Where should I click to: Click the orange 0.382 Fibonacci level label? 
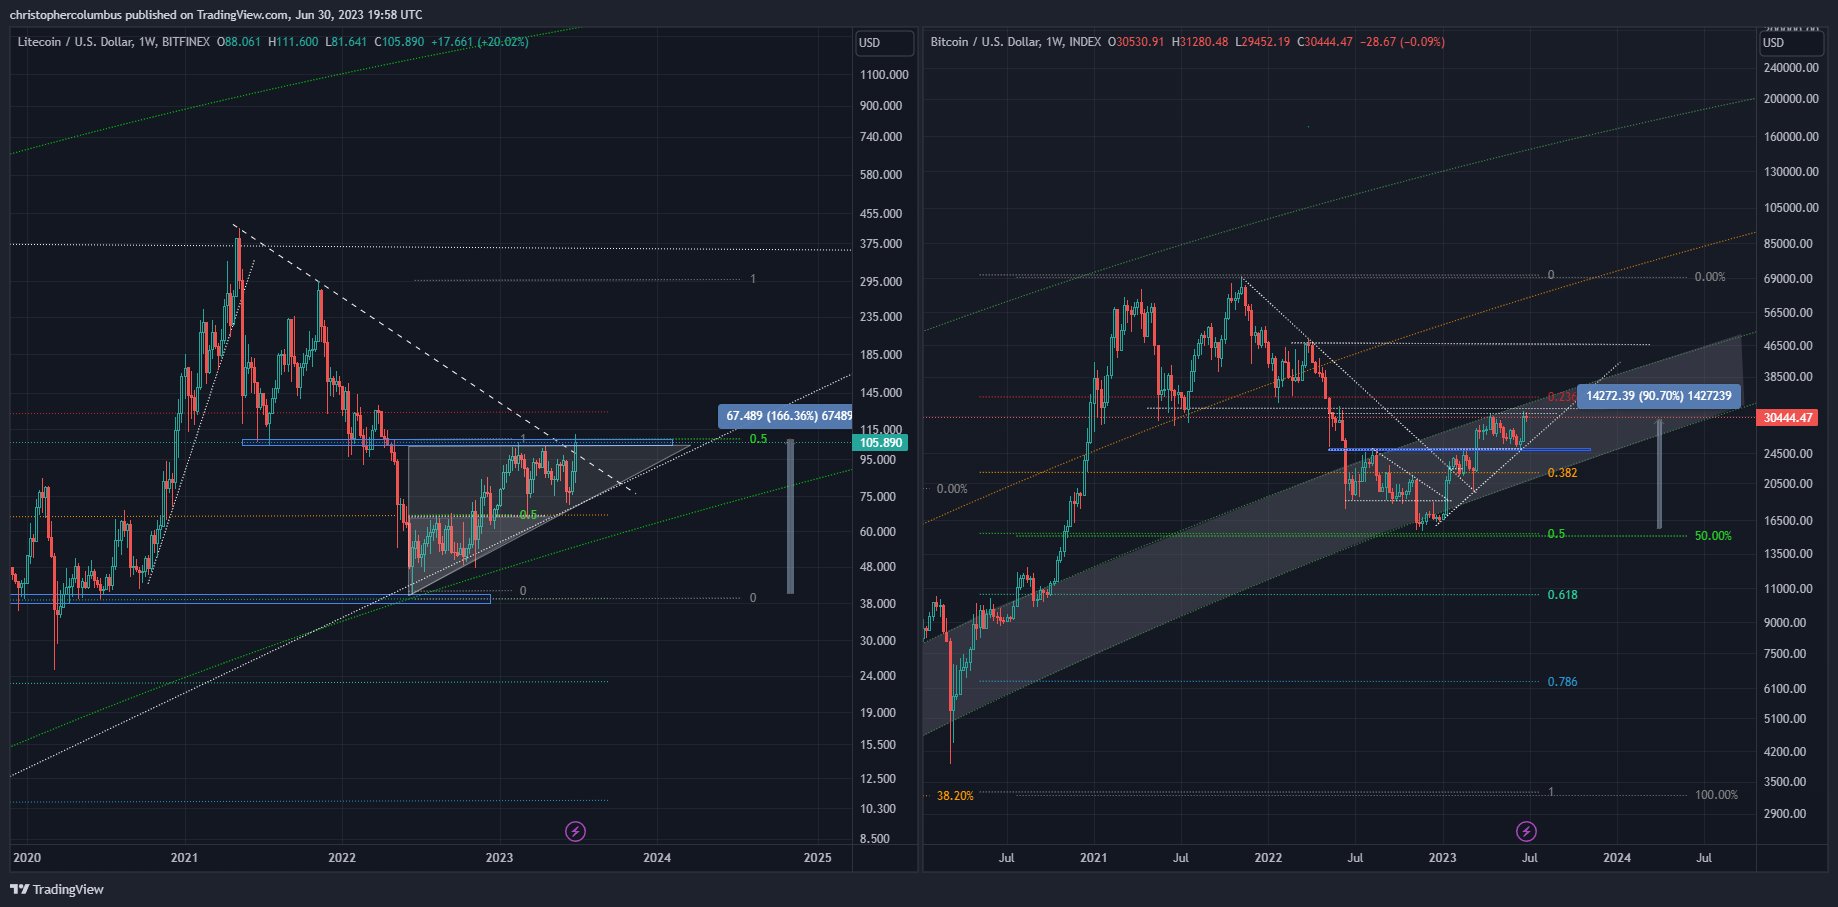pyautogui.click(x=1562, y=473)
